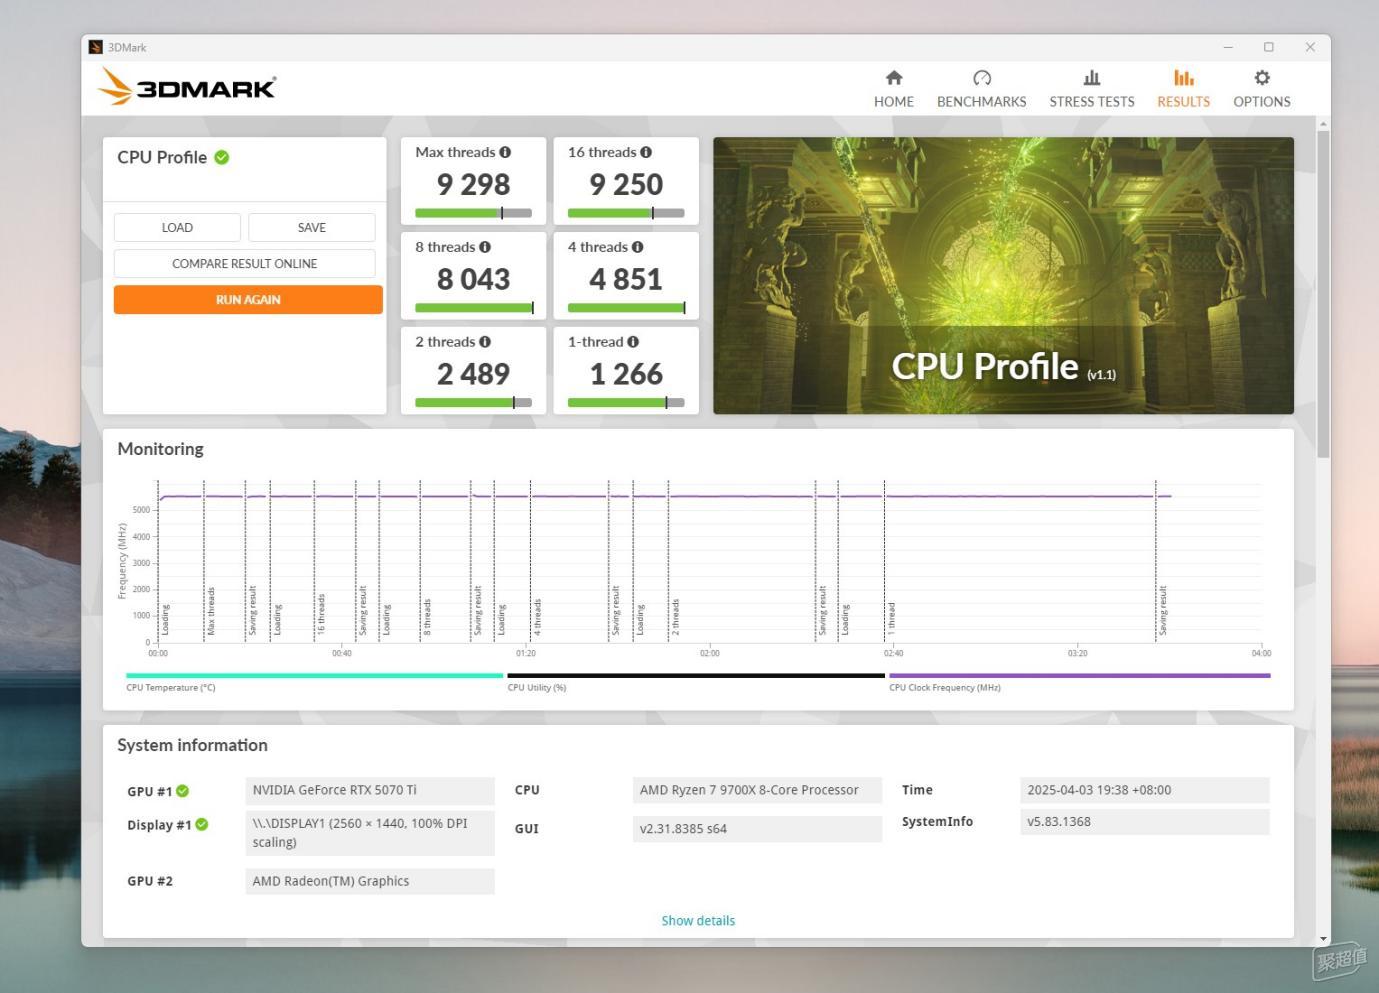Click the Load button
This screenshot has width=1379, height=993.
tap(177, 227)
